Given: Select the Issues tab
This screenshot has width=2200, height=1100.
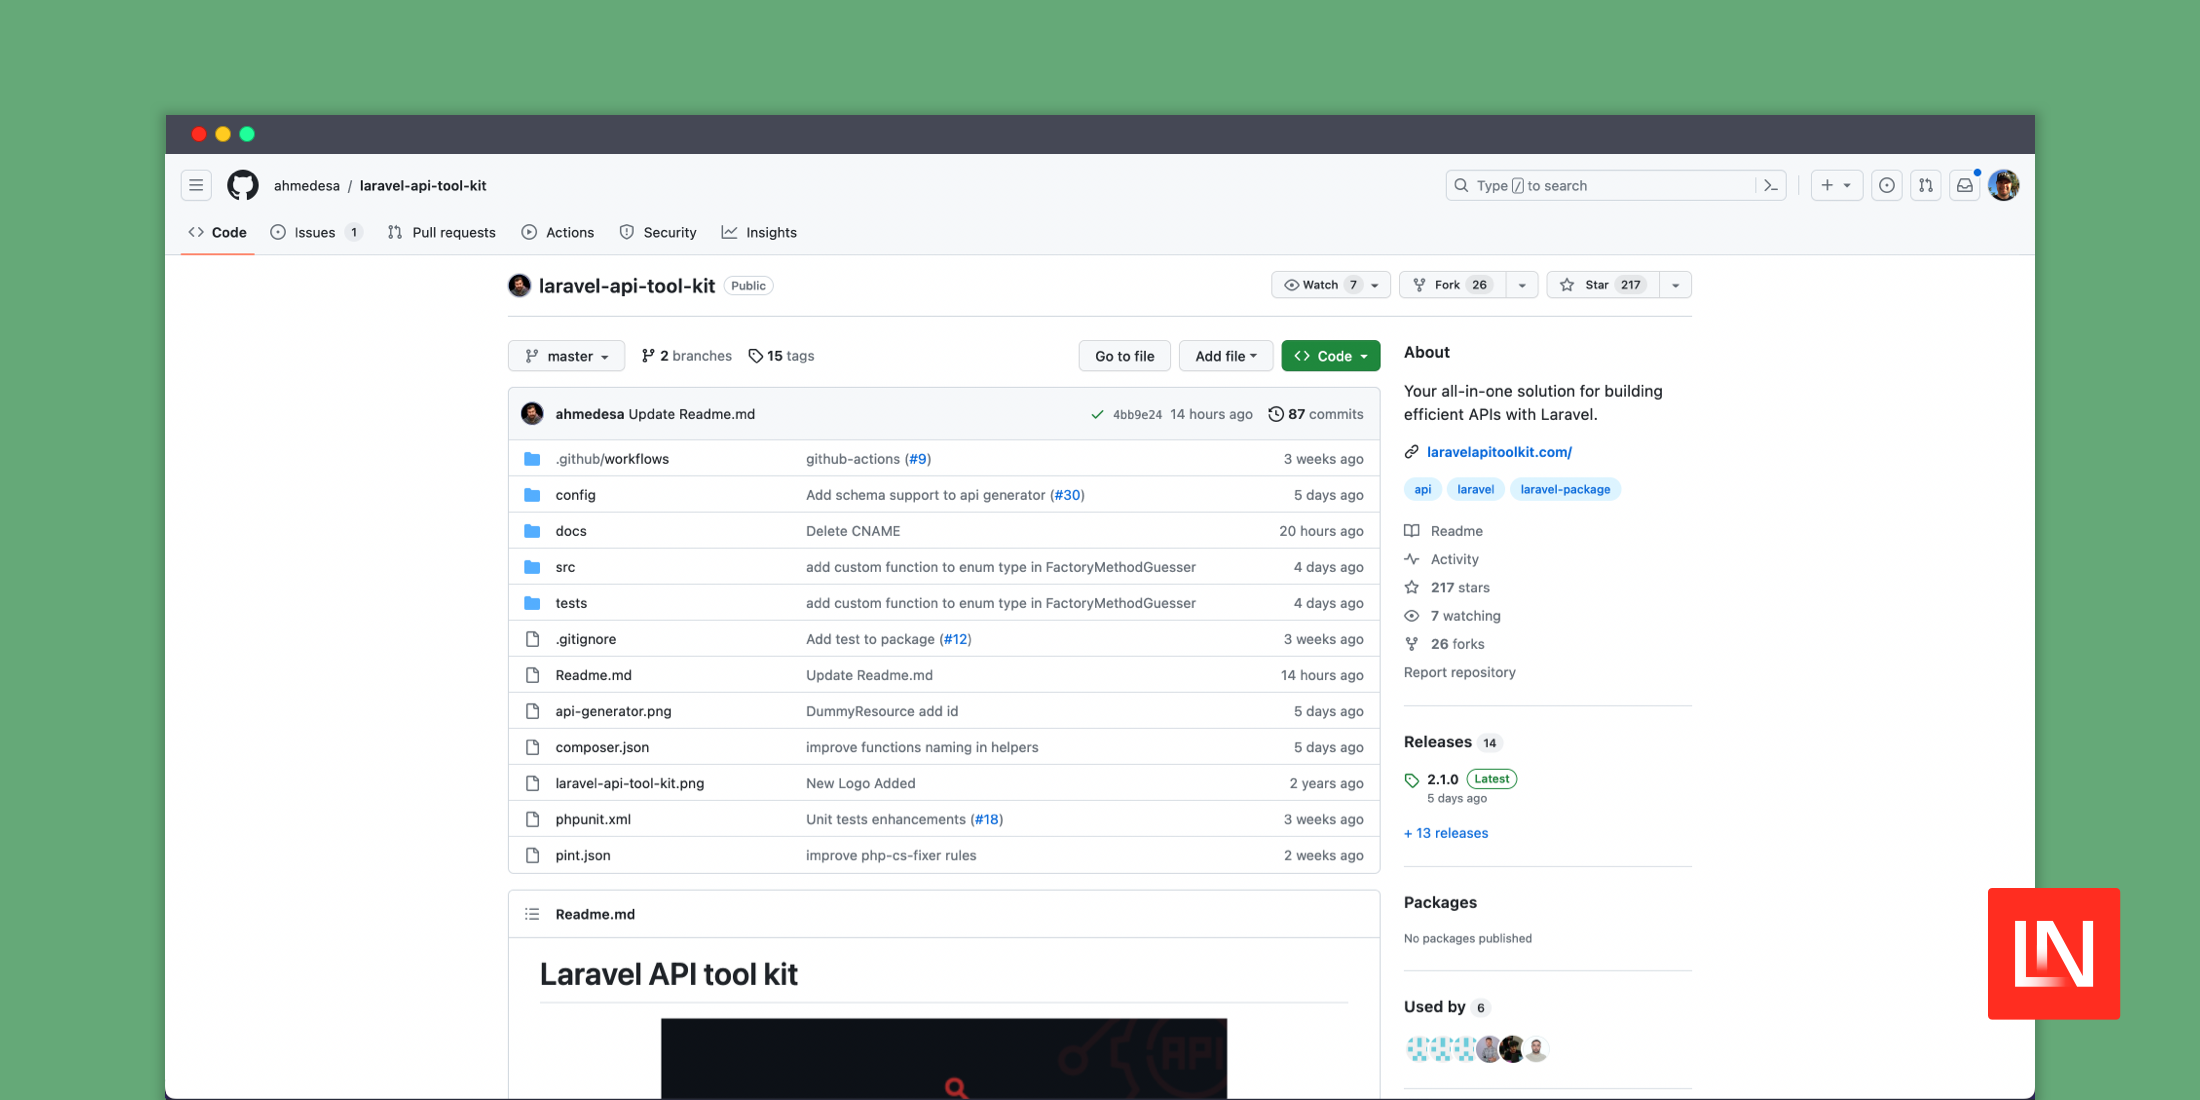Looking at the screenshot, I should (313, 232).
